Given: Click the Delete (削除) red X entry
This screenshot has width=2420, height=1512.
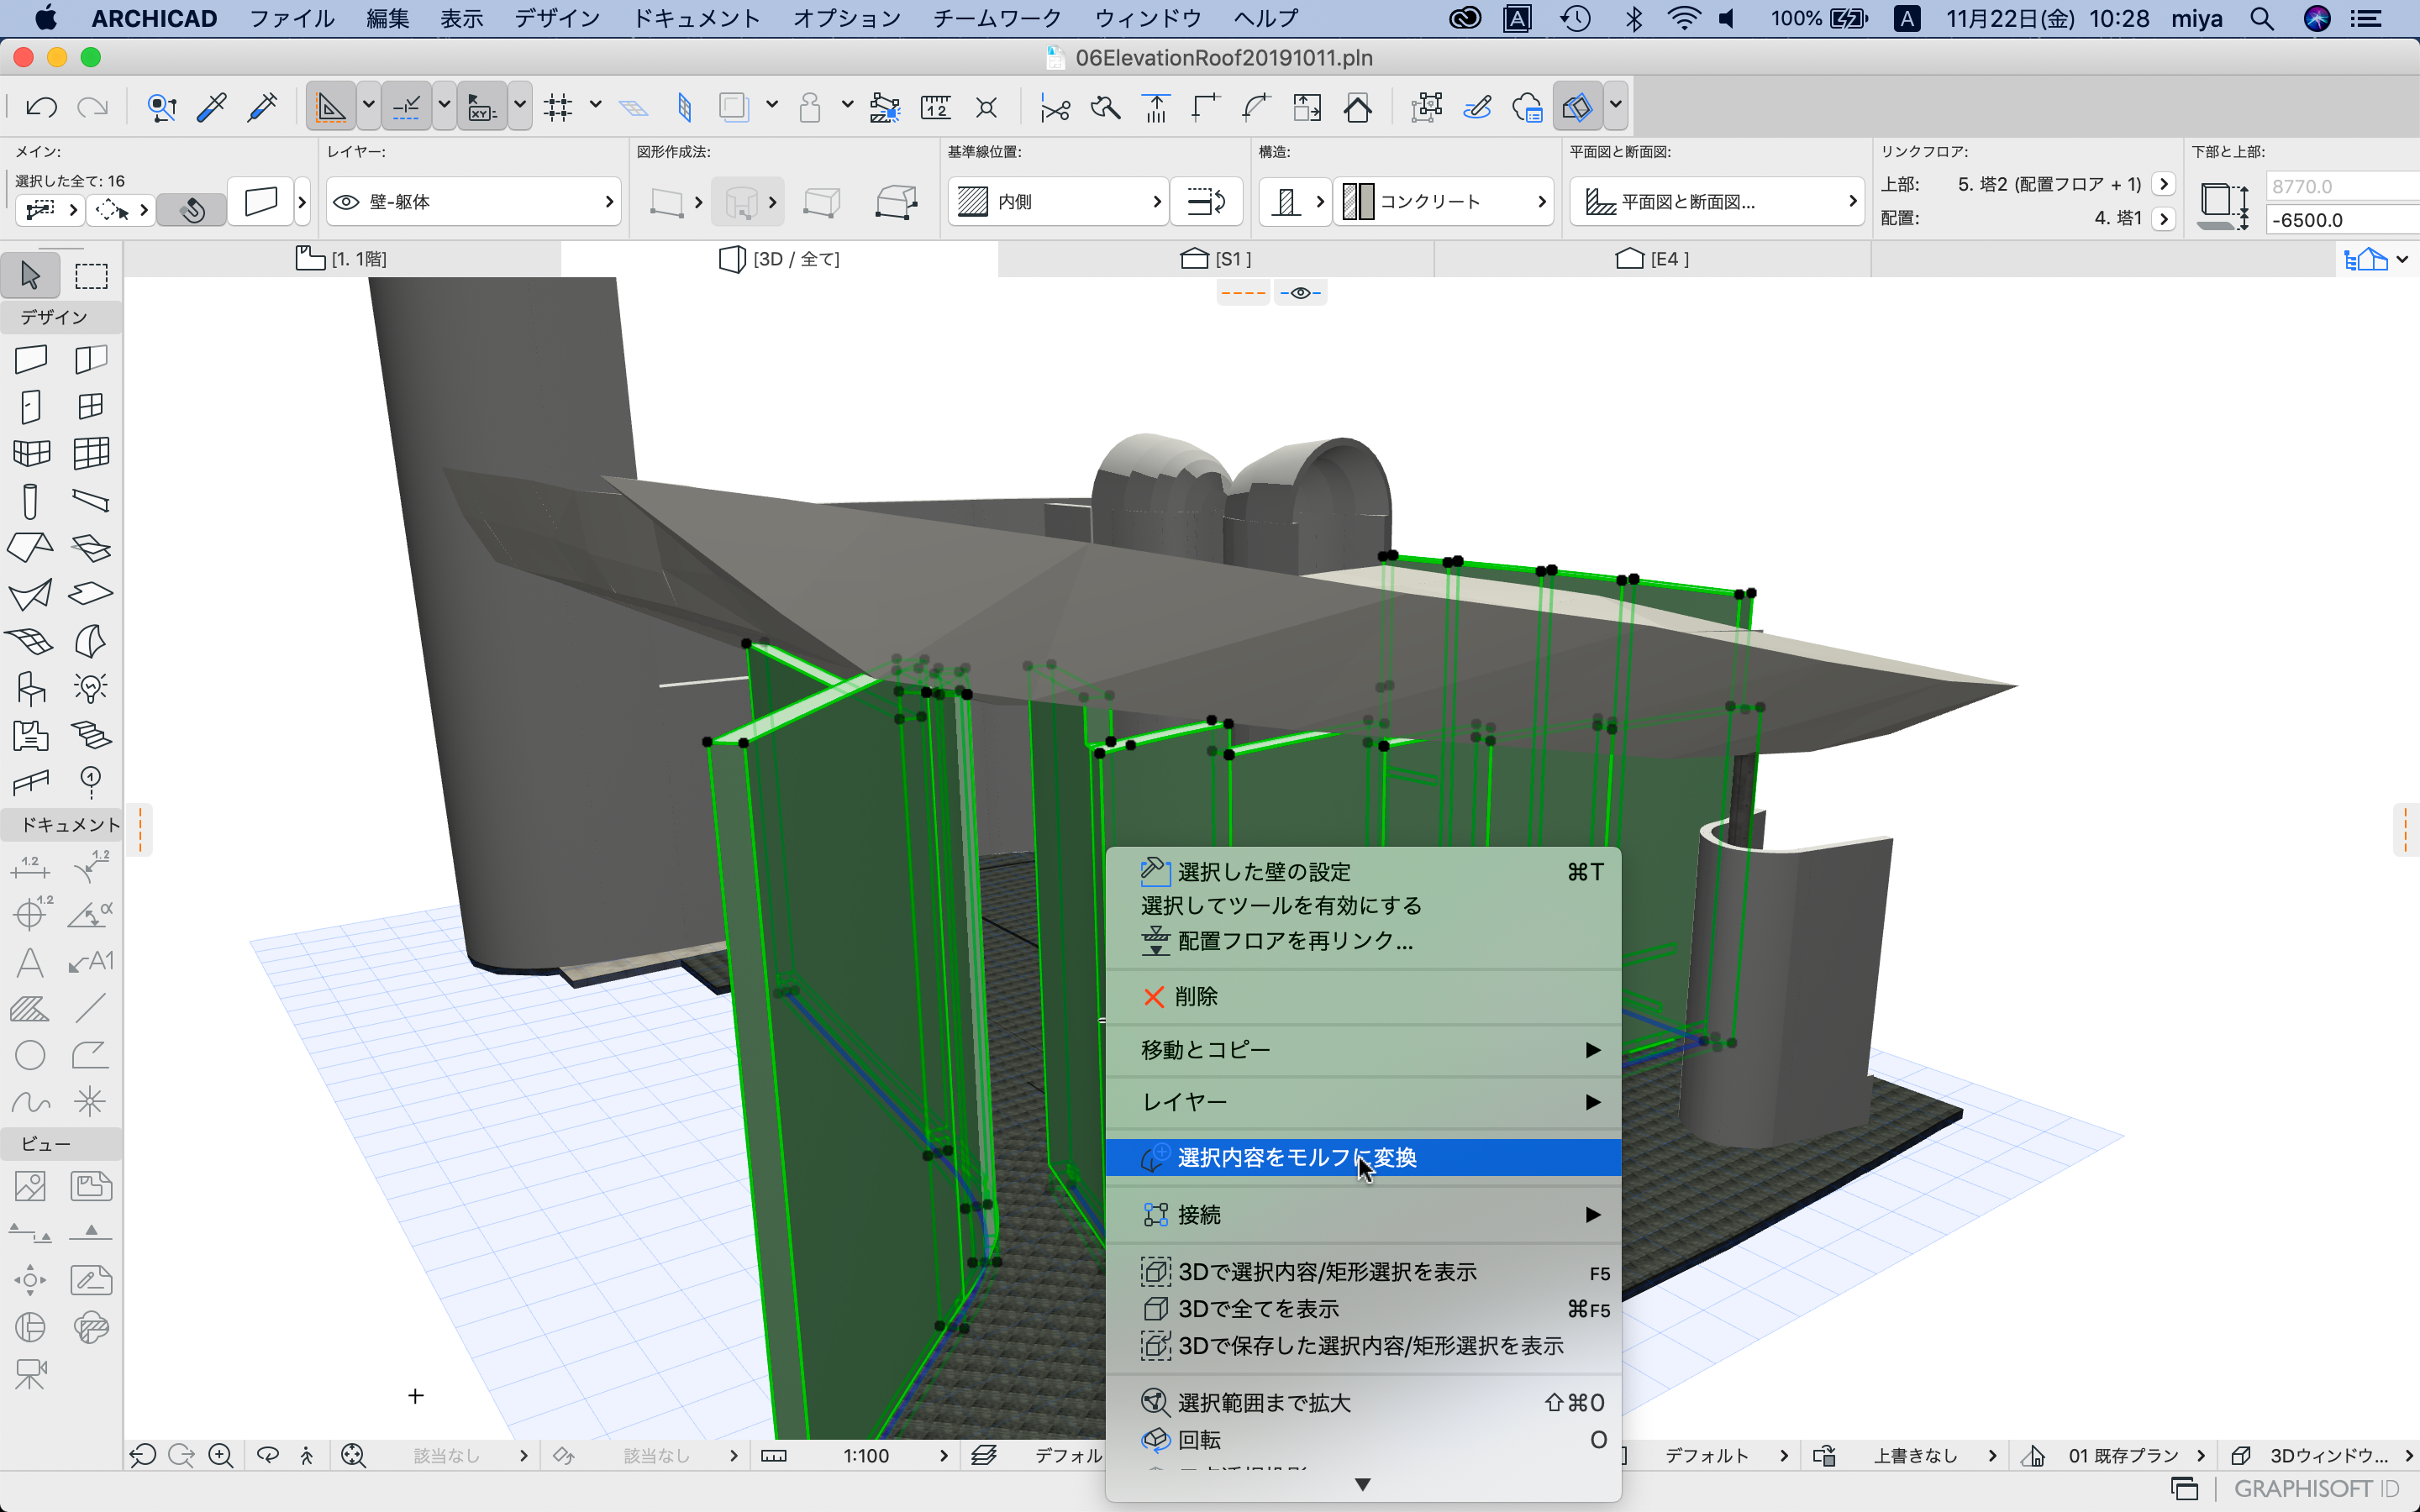Looking at the screenshot, I should (x=1195, y=996).
